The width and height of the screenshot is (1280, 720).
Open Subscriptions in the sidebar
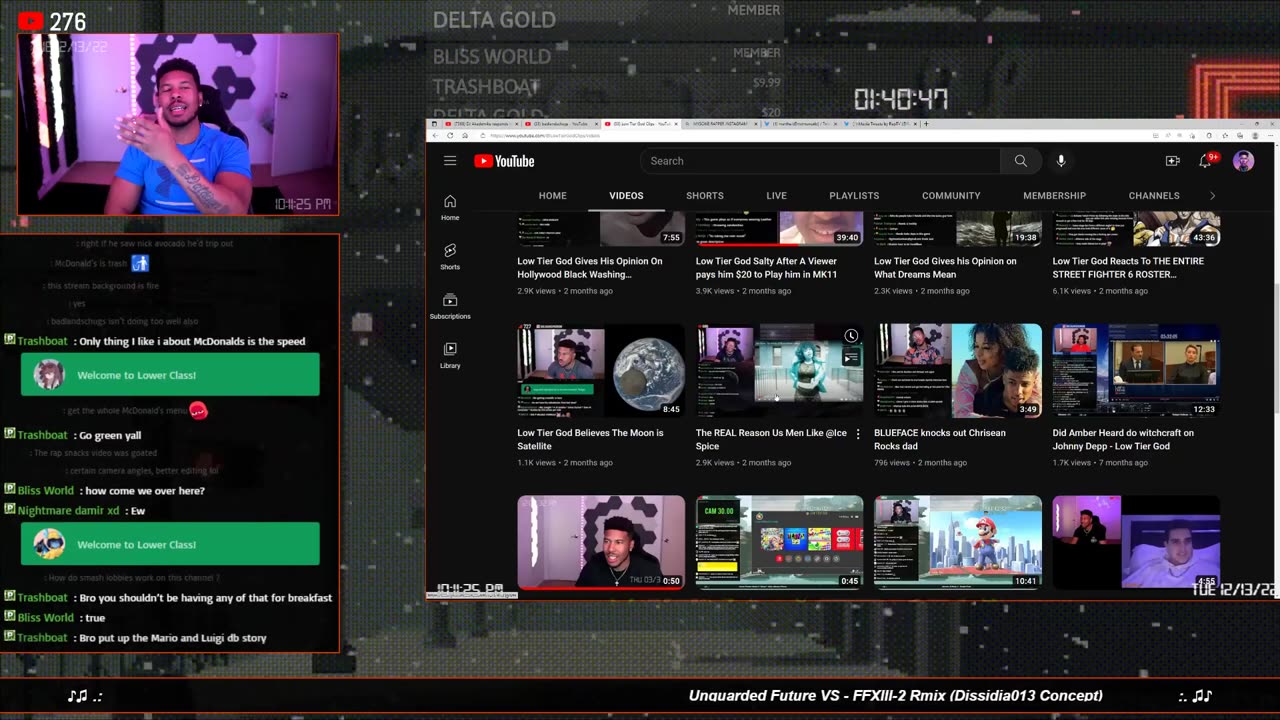(450, 305)
